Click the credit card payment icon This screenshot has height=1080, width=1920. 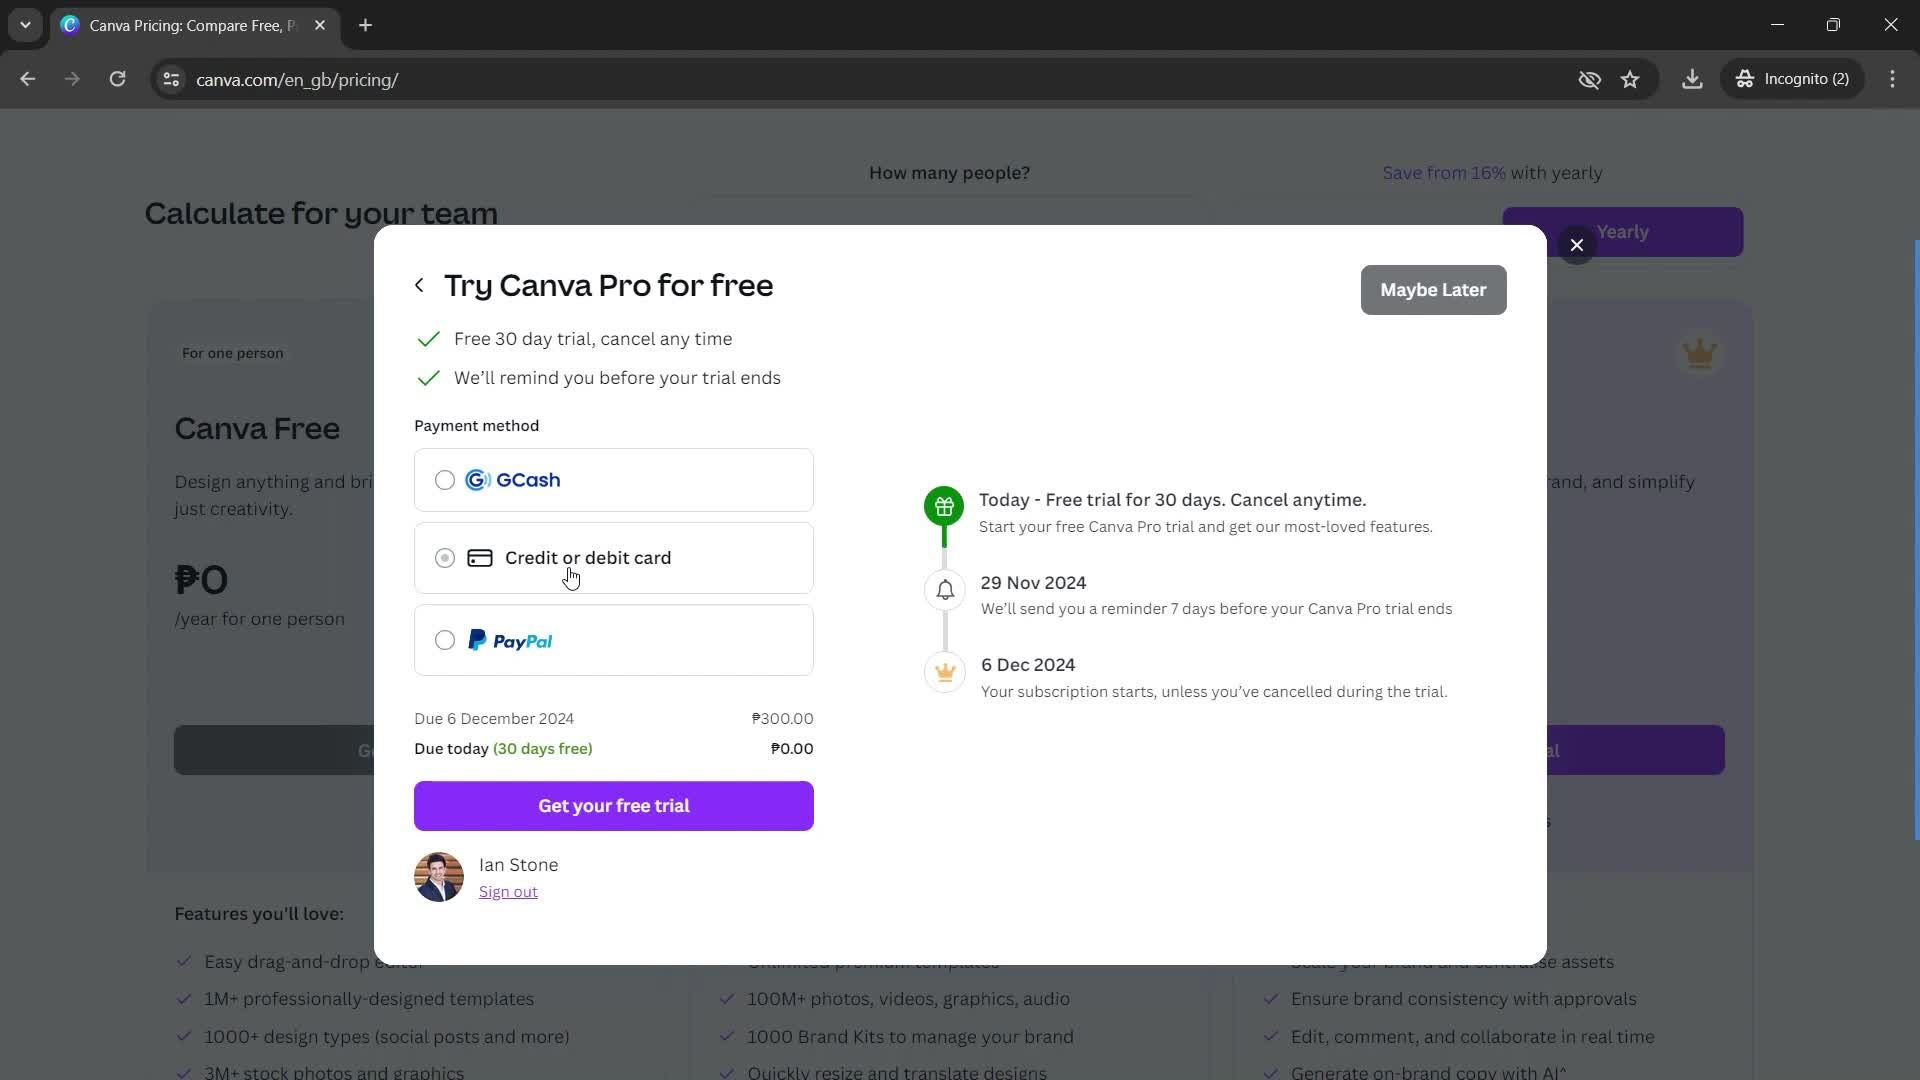[480, 556]
